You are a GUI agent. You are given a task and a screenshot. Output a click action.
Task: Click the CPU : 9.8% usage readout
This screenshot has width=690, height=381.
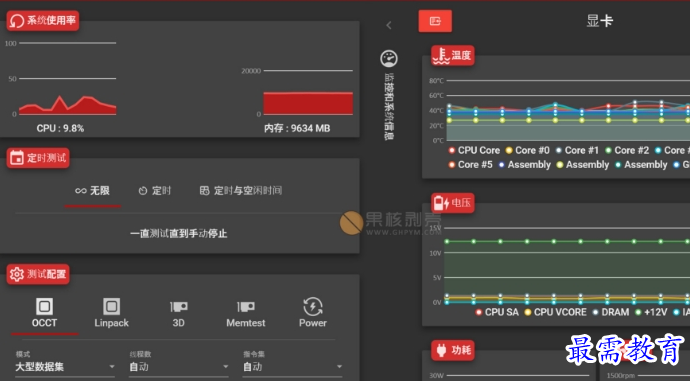(60, 128)
